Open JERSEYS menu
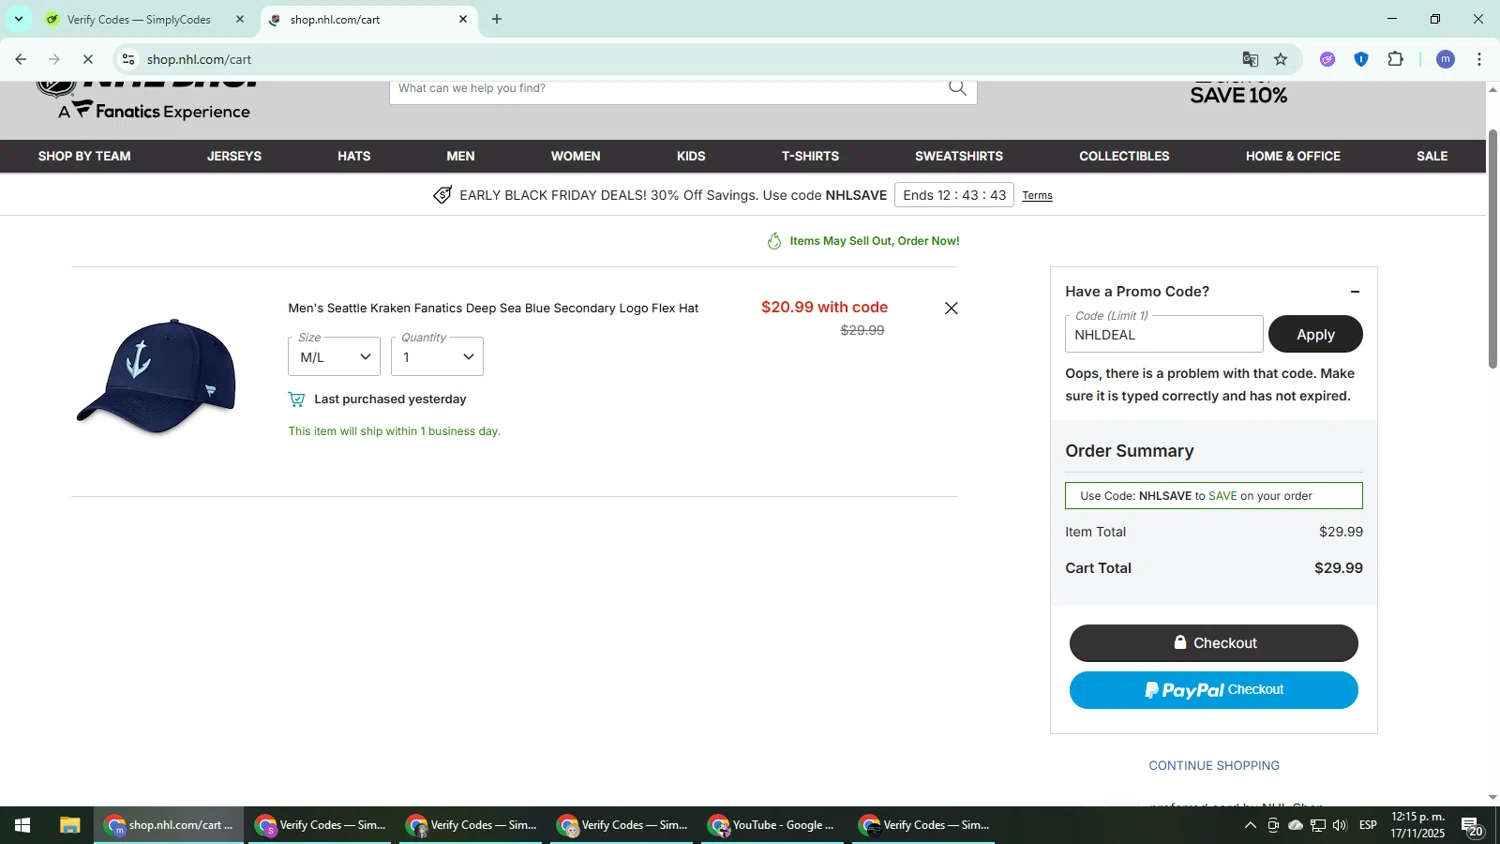The image size is (1500, 844). tap(234, 156)
